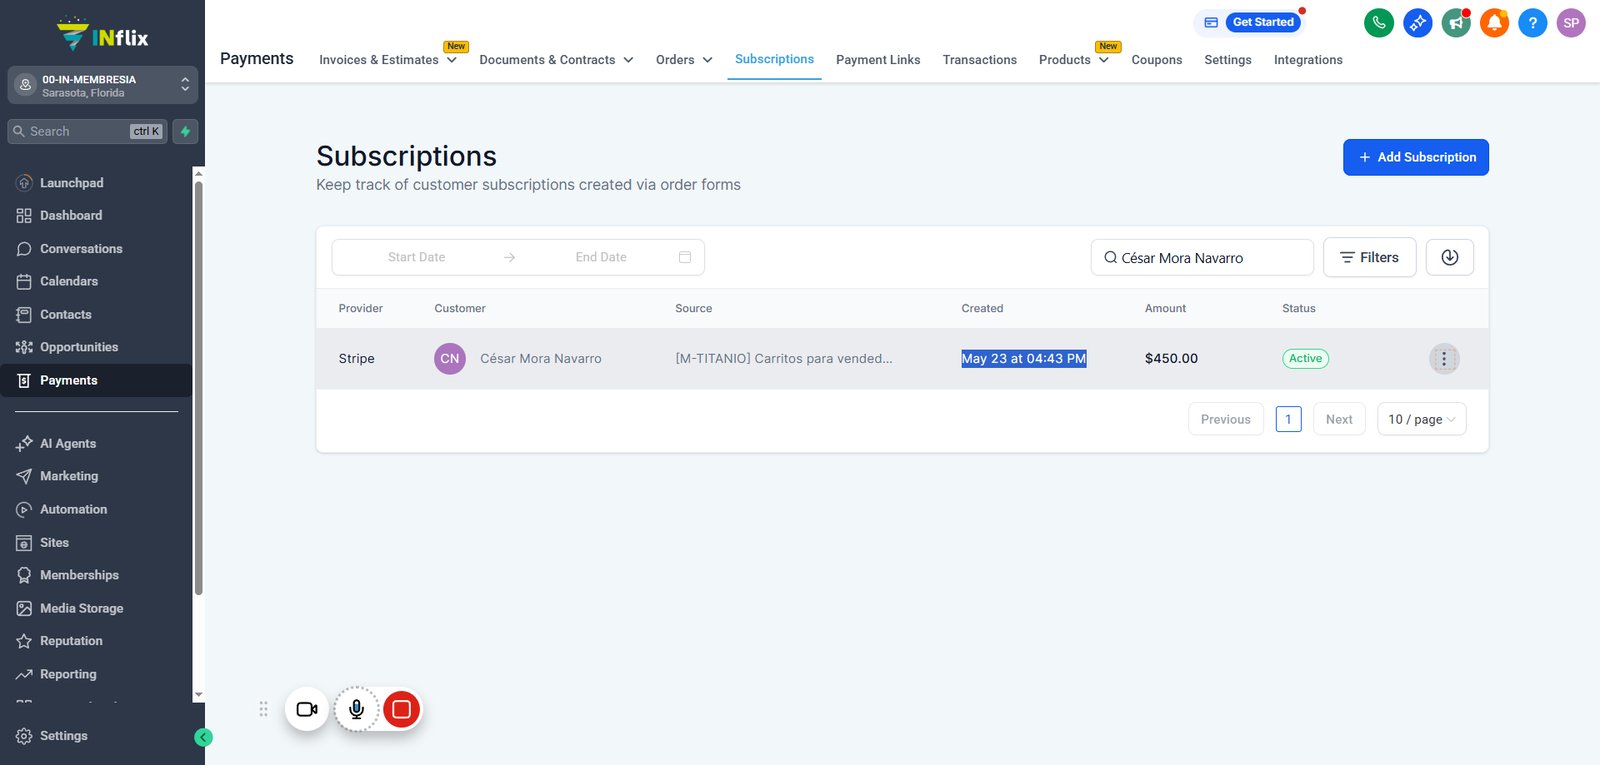Open the Coupons tab

pos(1157,60)
